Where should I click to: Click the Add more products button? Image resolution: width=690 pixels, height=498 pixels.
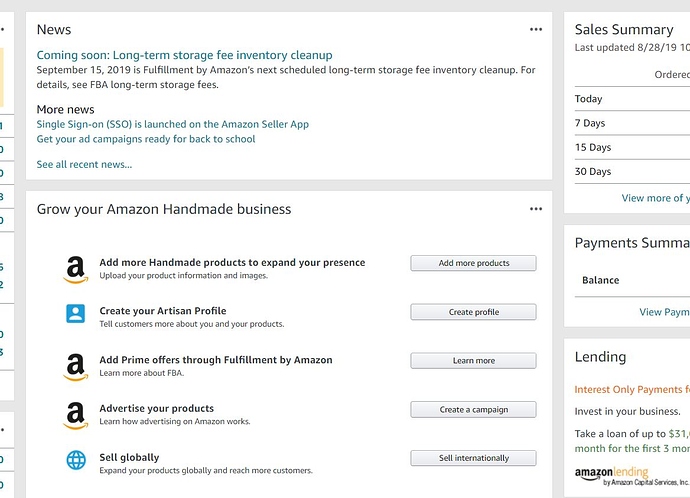point(473,263)
